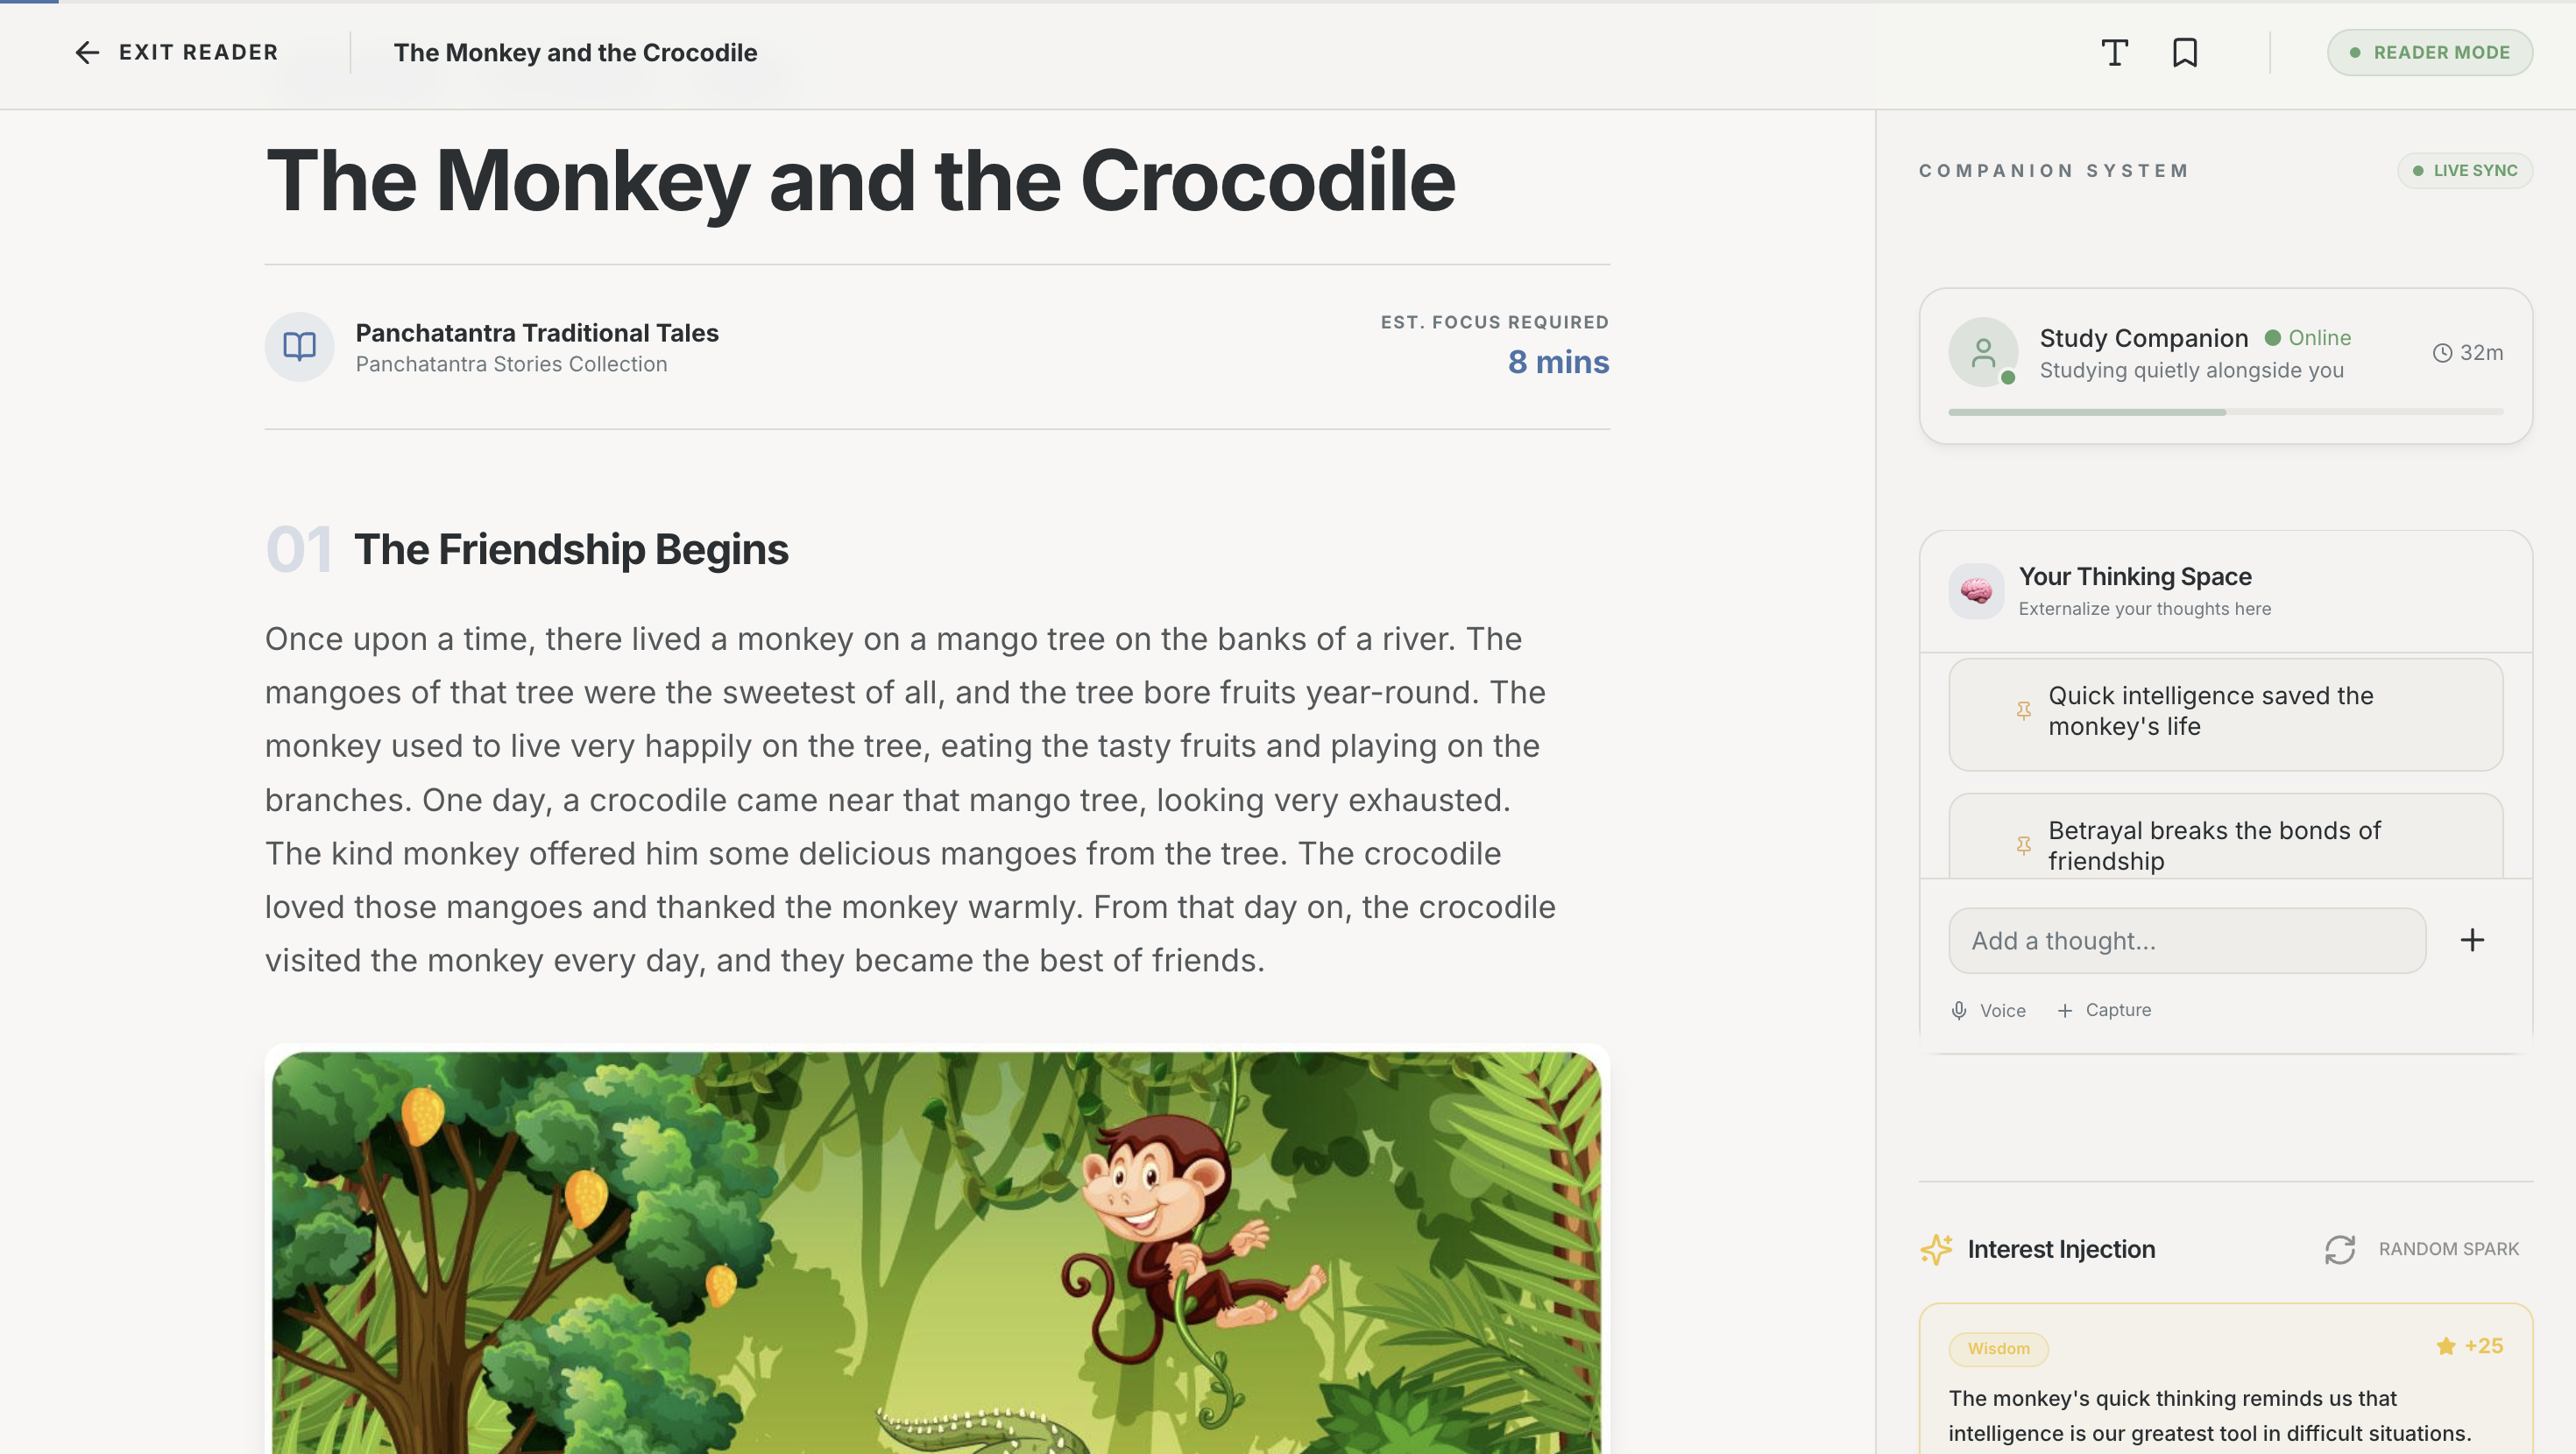Open the text size settings icon
This screenshot has height=1454, width=2576.
[x=2114, y=53]
